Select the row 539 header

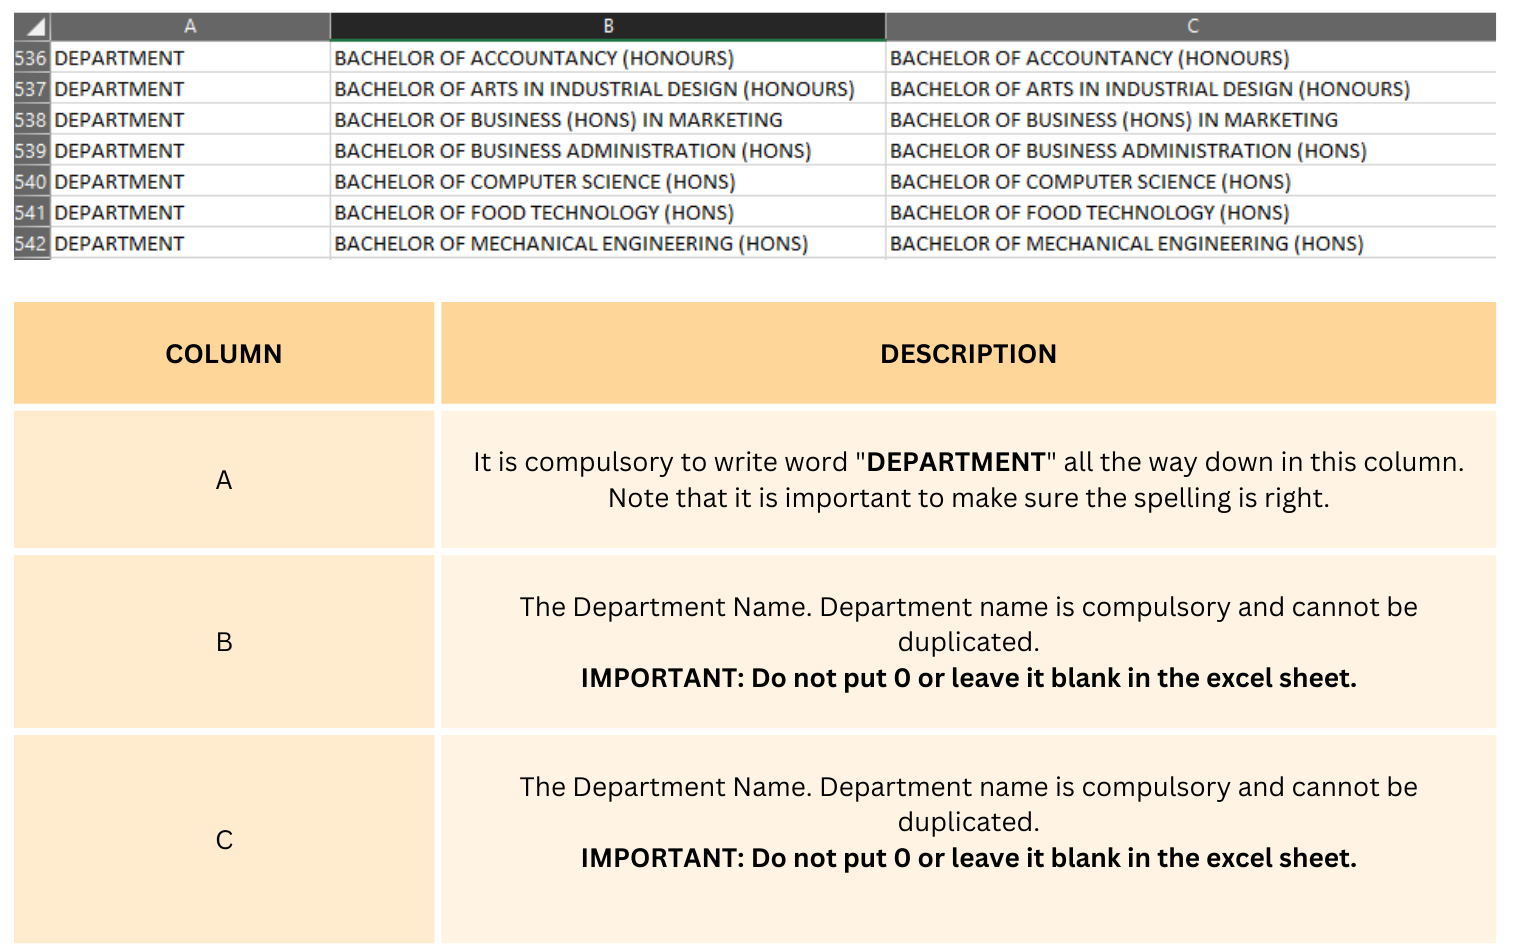[31, 151]
